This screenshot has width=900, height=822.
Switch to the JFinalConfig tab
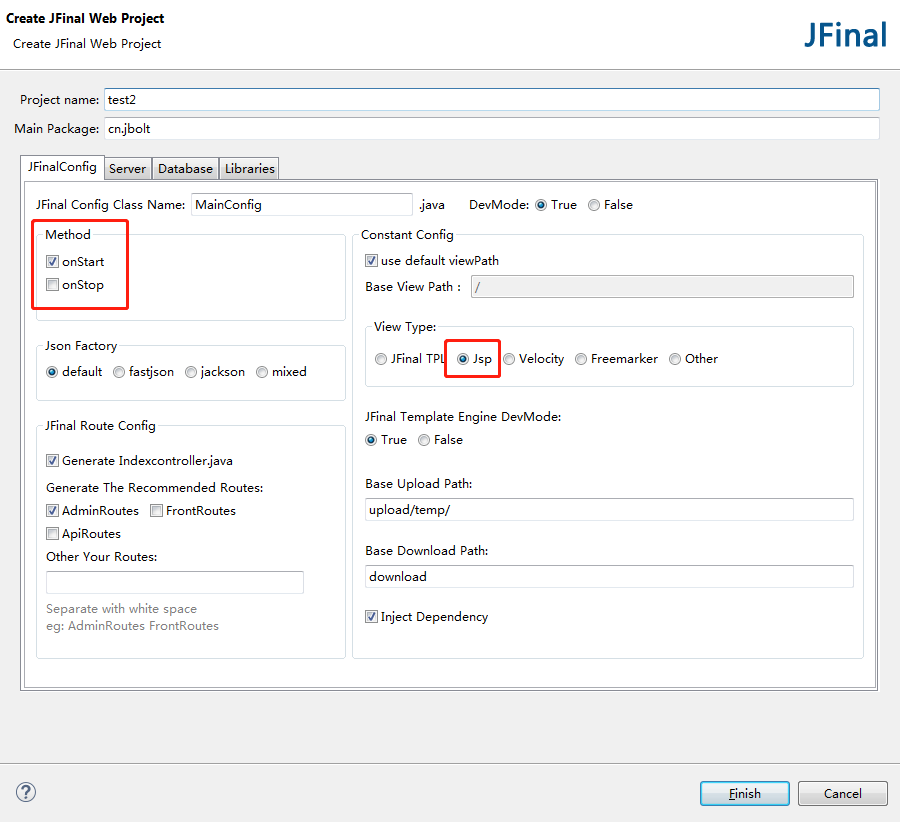[63, 167]
